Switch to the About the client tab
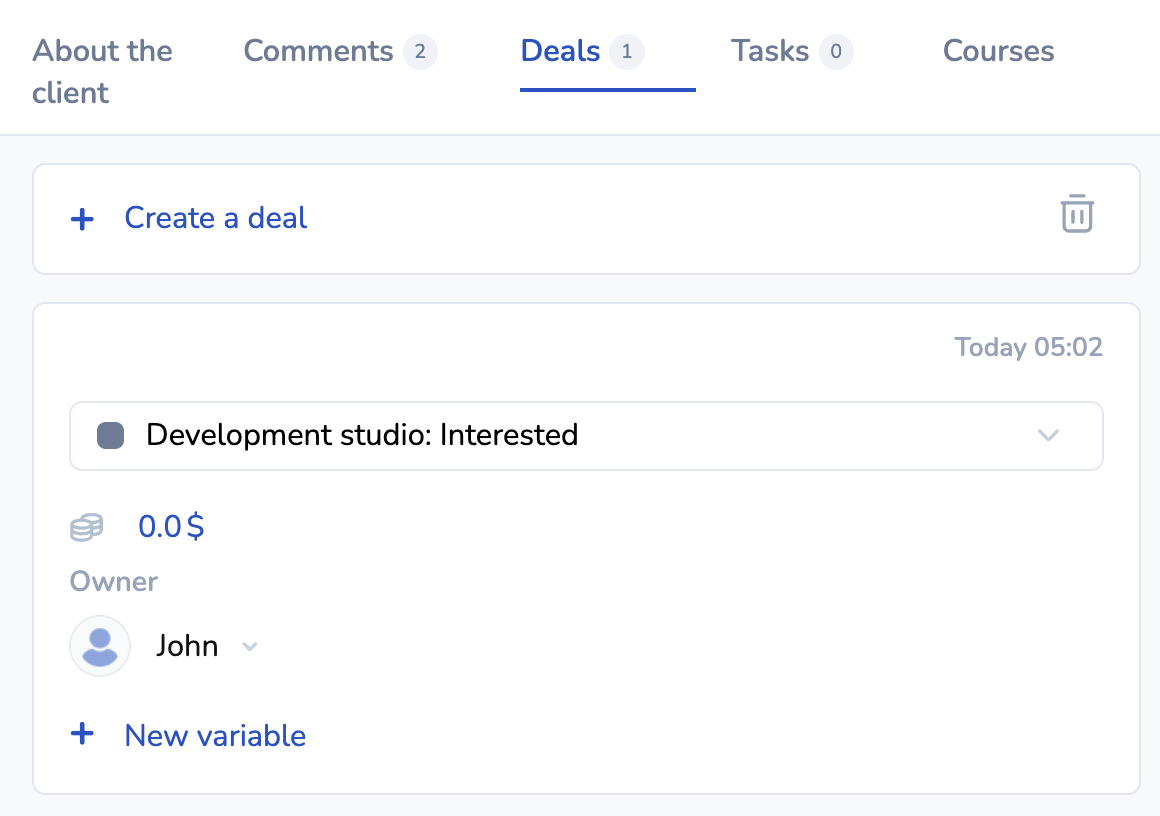1160x816 pixels. (x=102, y=71)
